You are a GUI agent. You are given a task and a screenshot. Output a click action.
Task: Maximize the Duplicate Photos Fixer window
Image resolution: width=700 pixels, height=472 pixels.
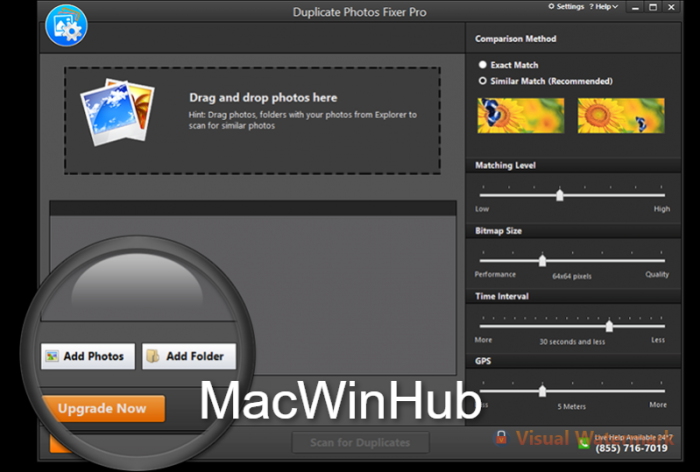tap(653, 7)
